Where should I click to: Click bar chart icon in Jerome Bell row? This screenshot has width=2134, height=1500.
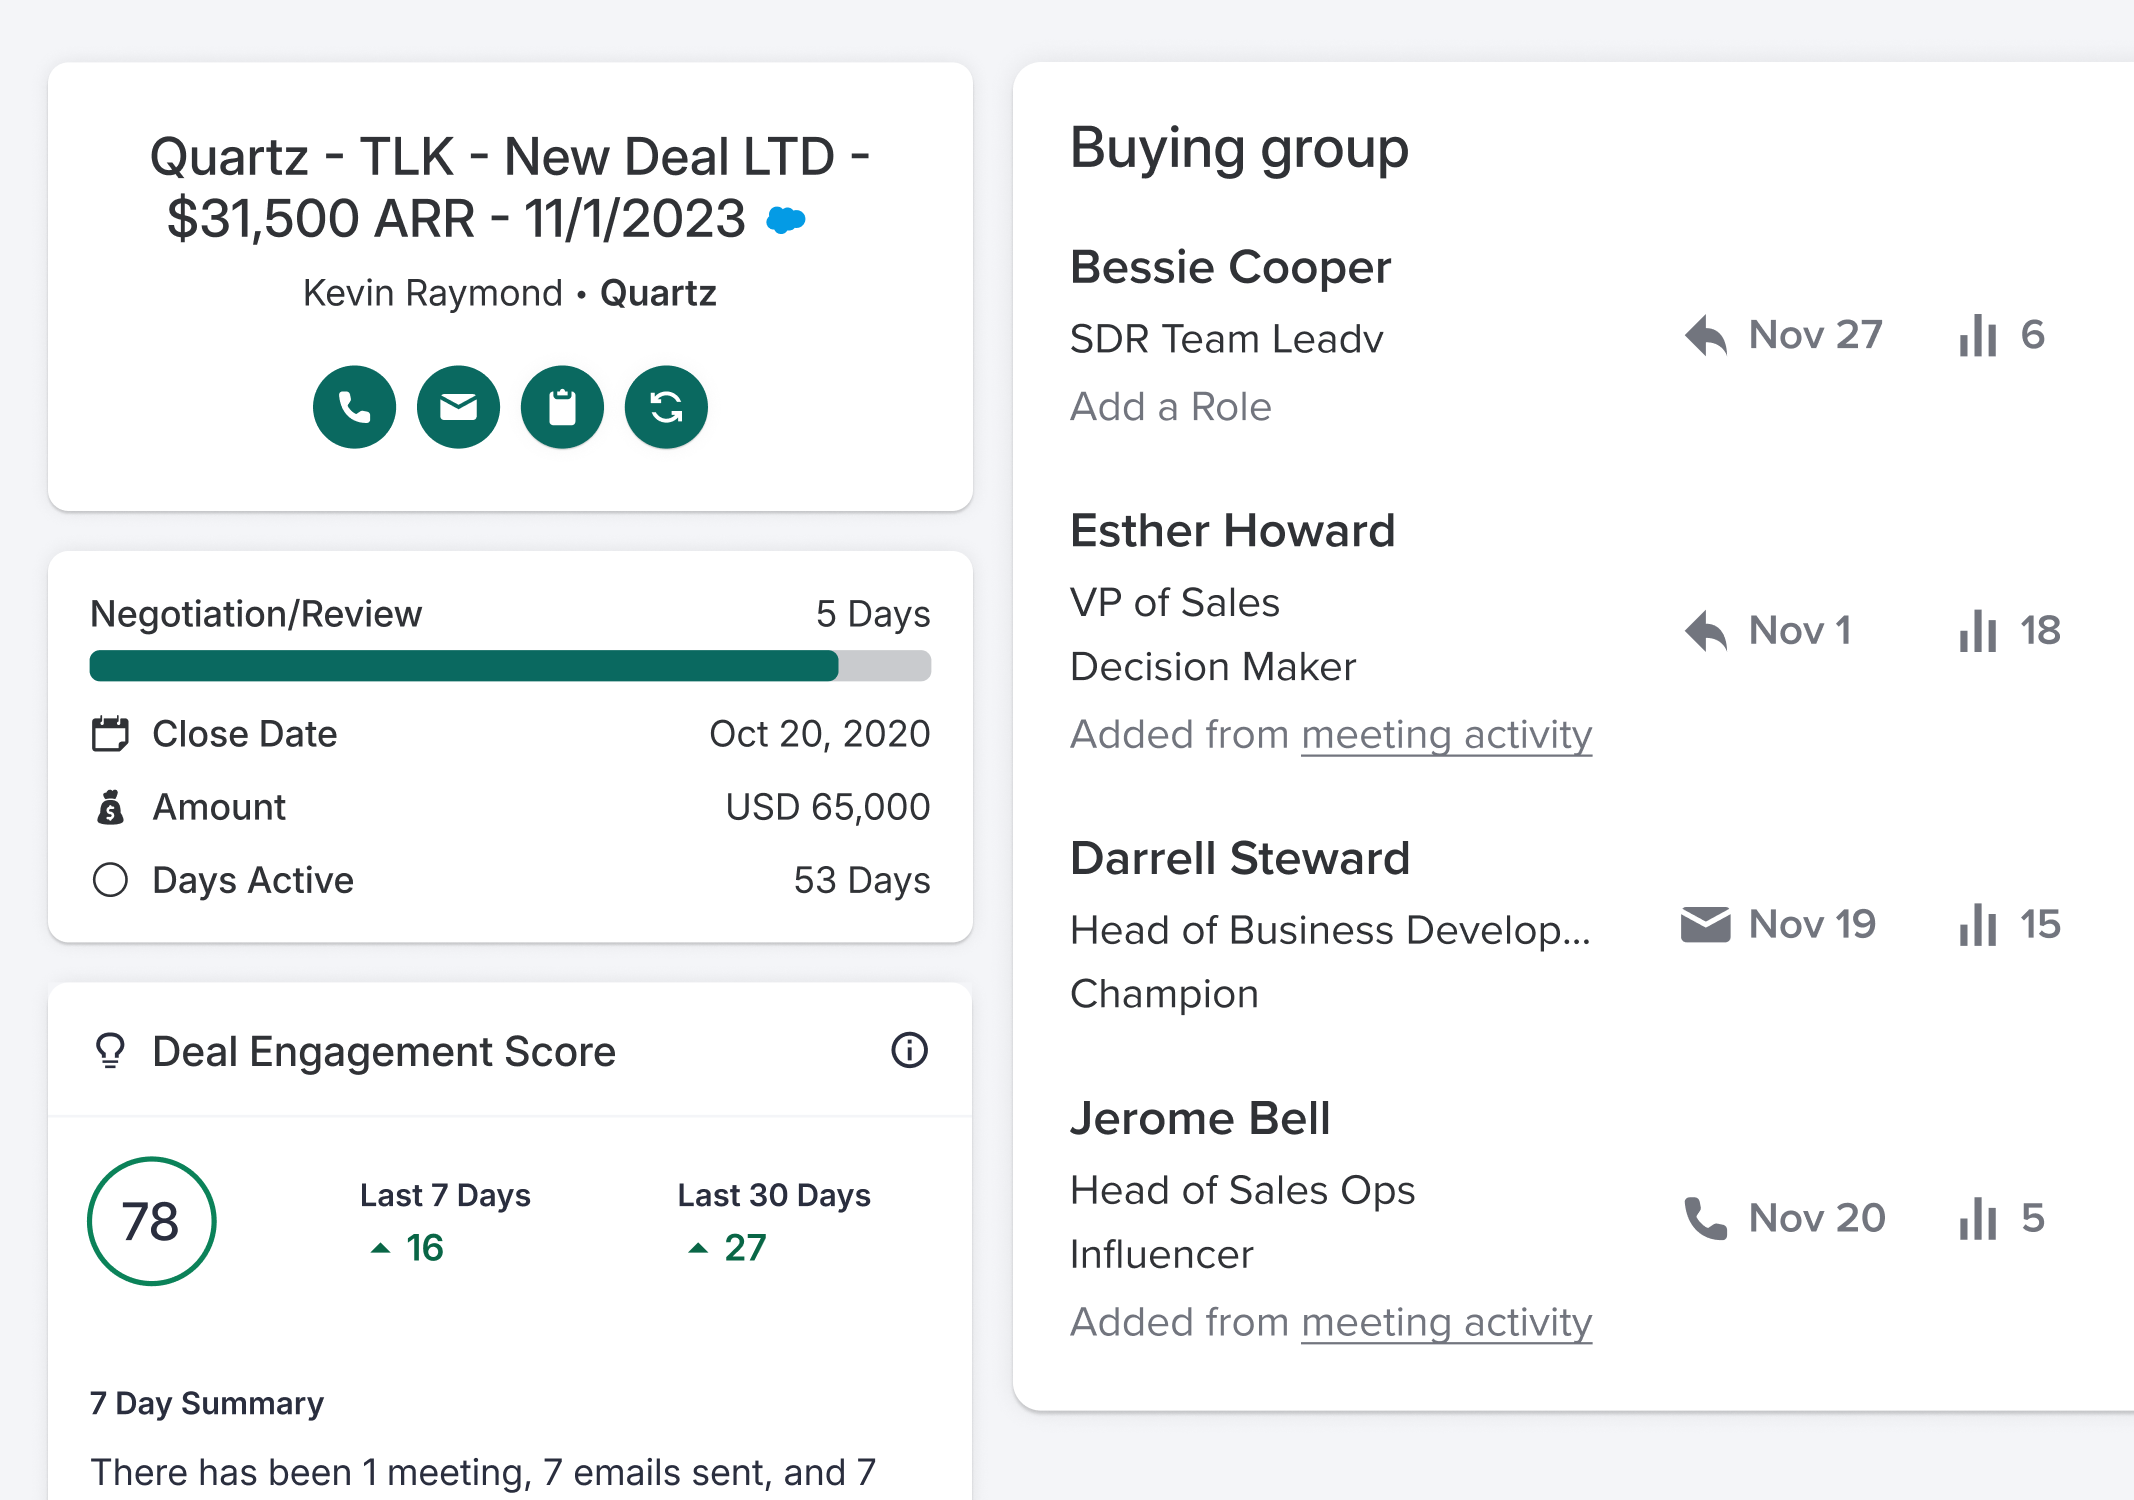[1978, 1218]
